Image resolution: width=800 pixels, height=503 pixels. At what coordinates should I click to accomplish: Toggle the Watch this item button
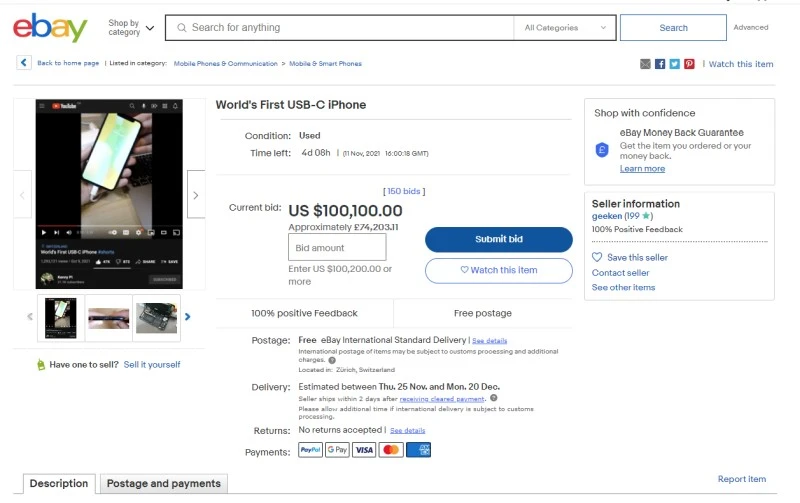tap(498, 270)
